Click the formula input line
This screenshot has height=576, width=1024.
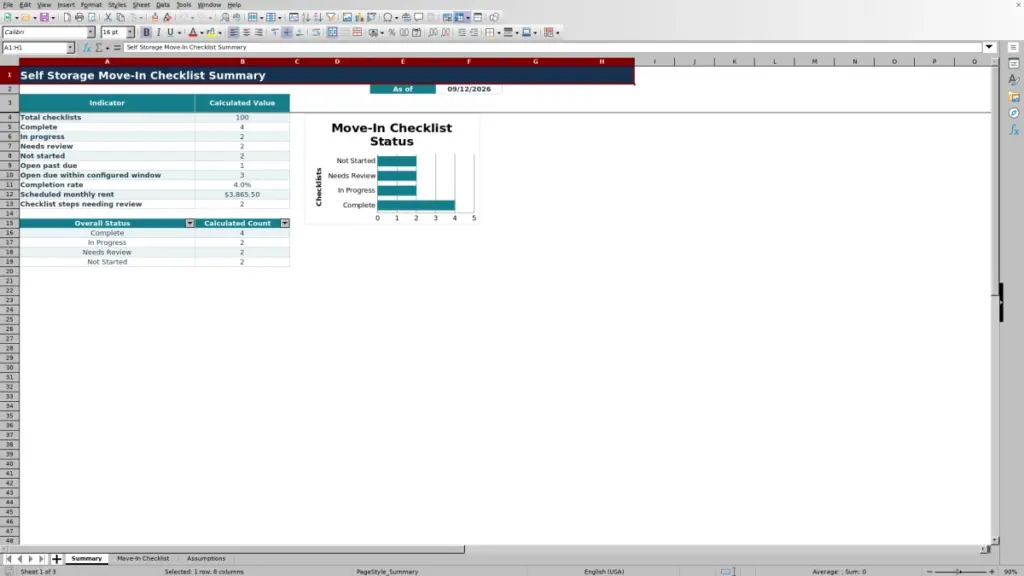(552, 48)
